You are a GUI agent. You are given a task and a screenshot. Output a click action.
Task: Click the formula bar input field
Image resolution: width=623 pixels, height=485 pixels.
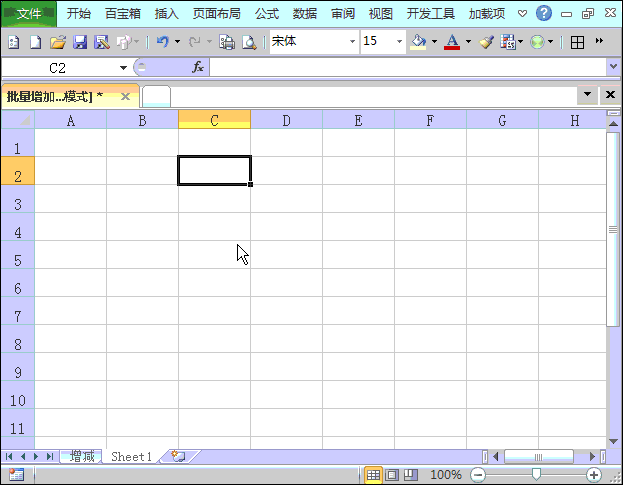tap(408, 67)
